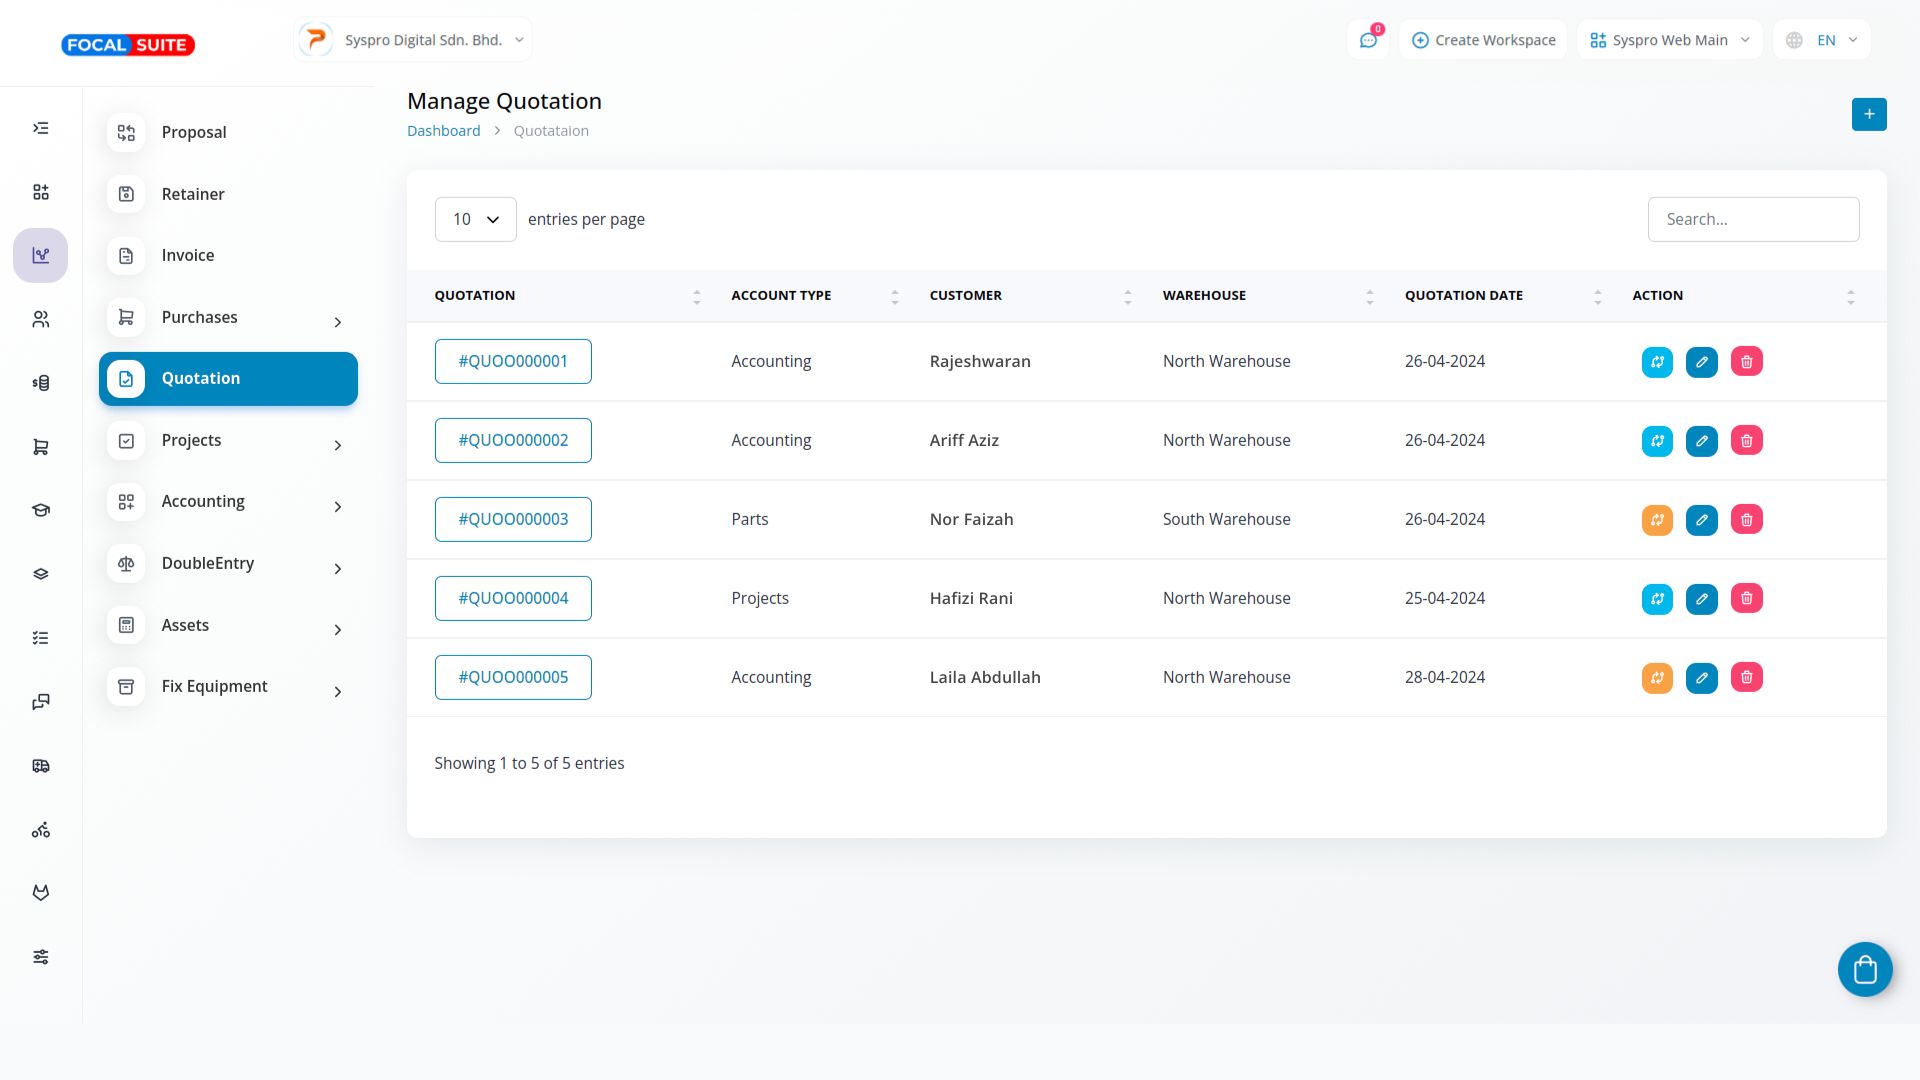Delete quotation #QUOO000003 with the trash icon
This screenshot has width=1920, height=1080.
(1746, 520)
